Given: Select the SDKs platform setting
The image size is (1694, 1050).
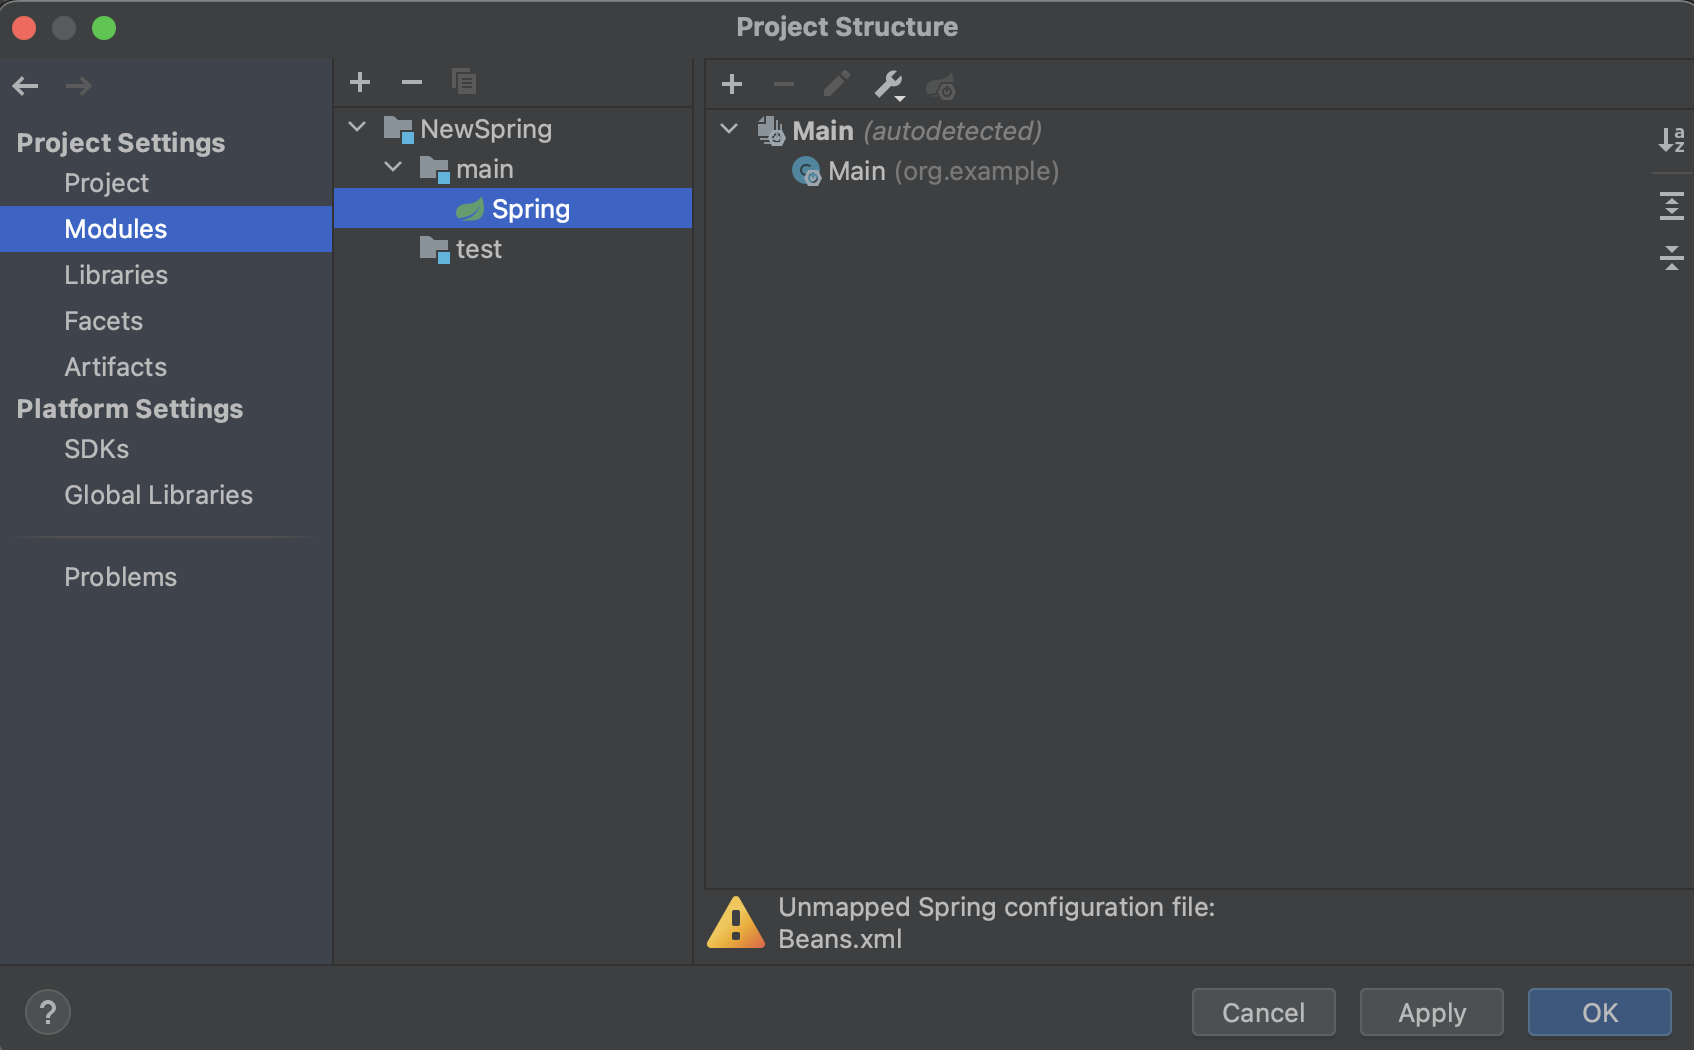Looking at the screenshot, I should [x=96, y=449].
